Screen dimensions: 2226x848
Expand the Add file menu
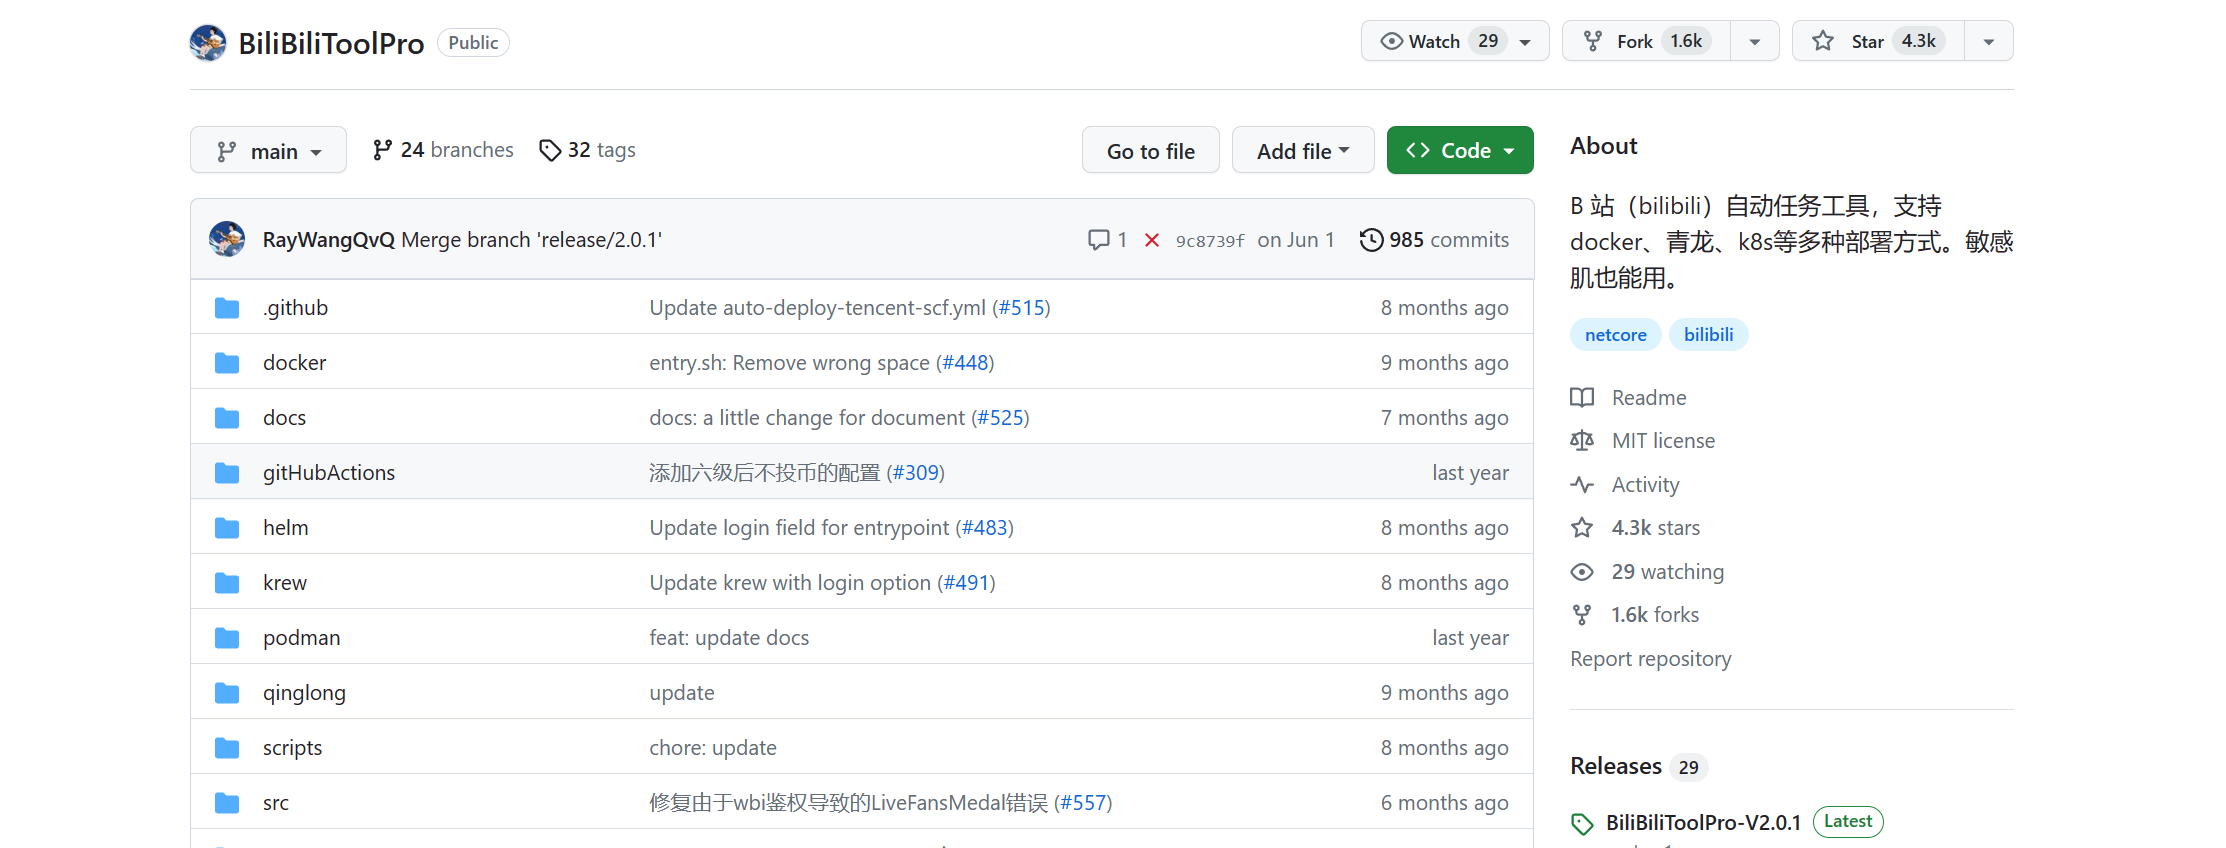tap(1302, 151)
